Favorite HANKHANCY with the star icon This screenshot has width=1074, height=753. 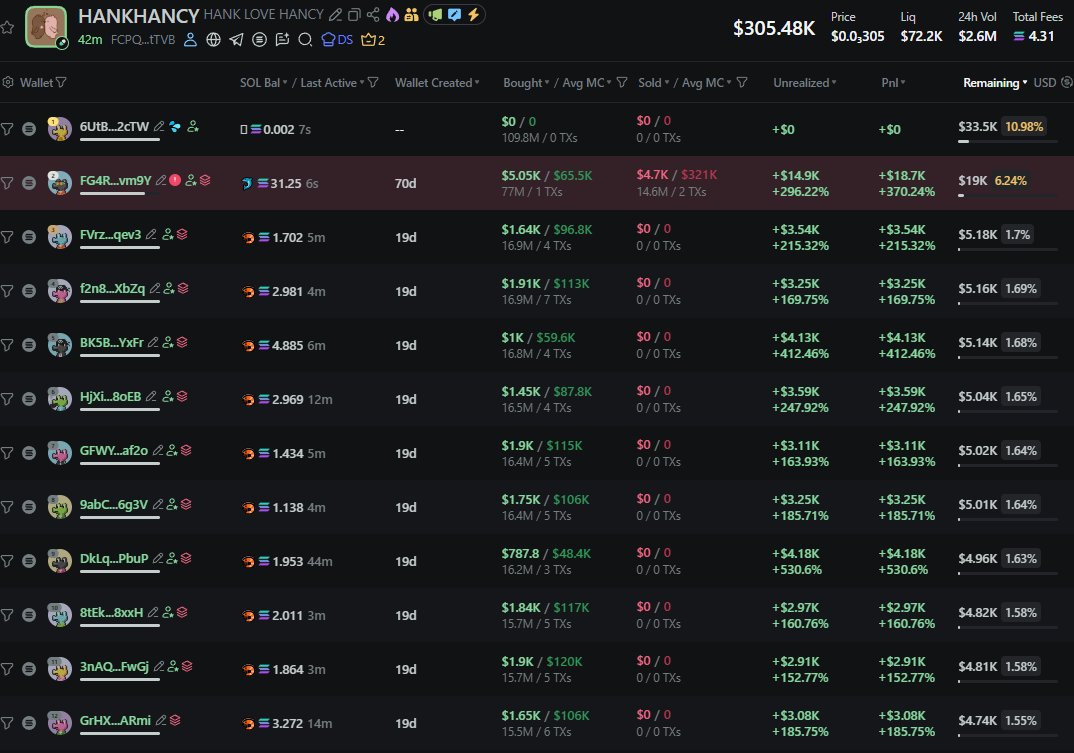(x=8, y=27)
